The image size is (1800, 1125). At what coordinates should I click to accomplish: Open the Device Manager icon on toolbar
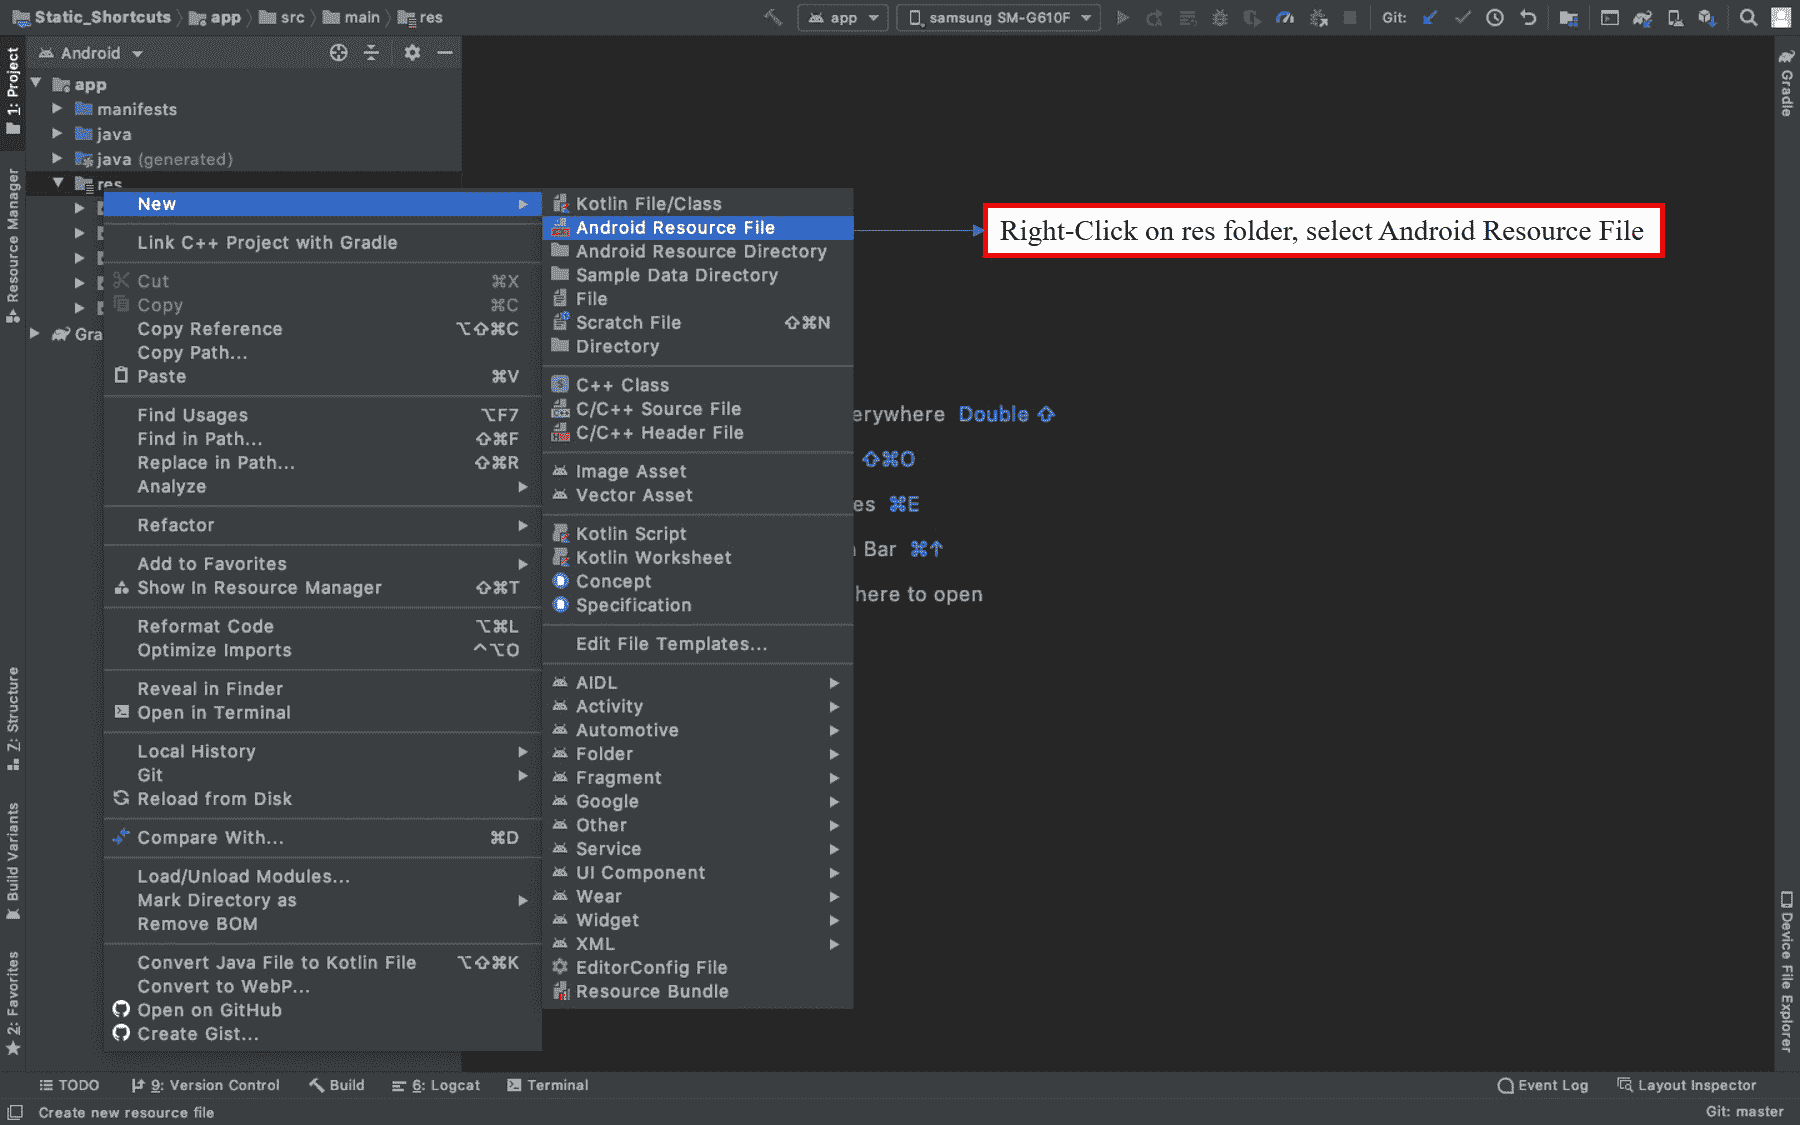click(x=1676, y=17)
